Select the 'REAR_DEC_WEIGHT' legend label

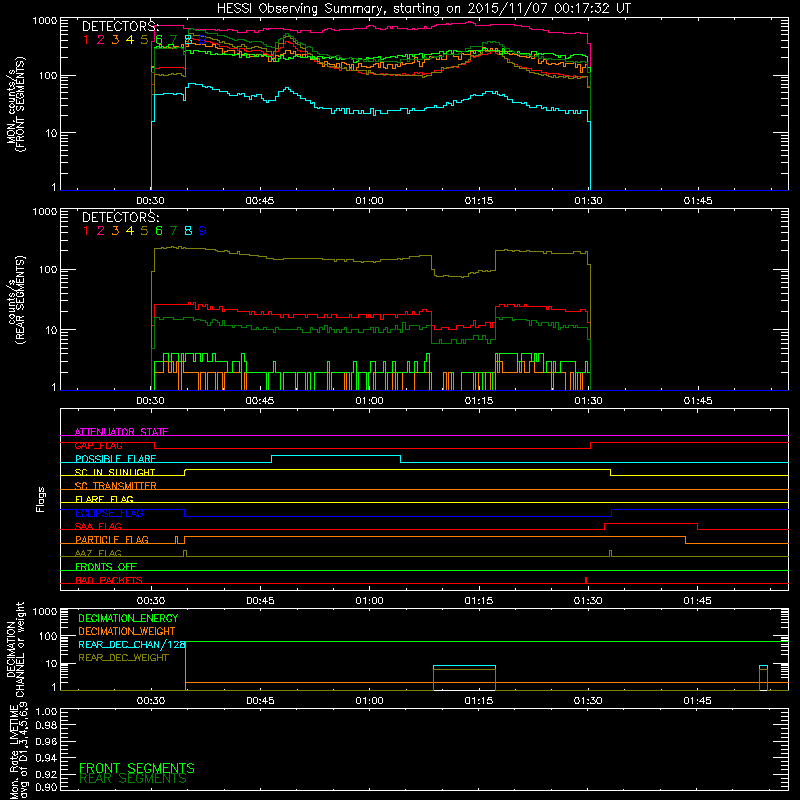[123, 658]
